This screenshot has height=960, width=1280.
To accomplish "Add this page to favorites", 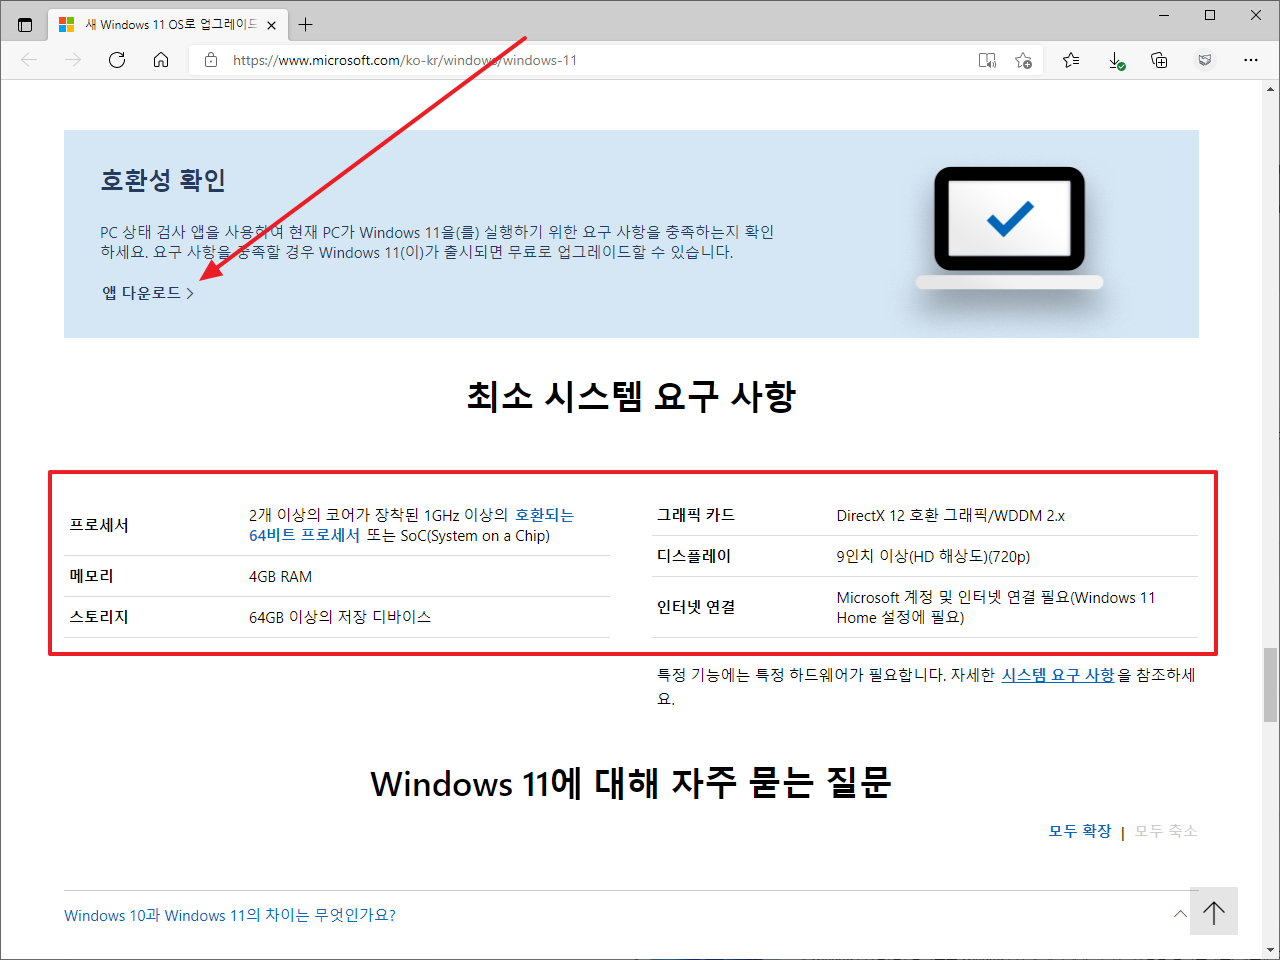I will pos(1023,60).
